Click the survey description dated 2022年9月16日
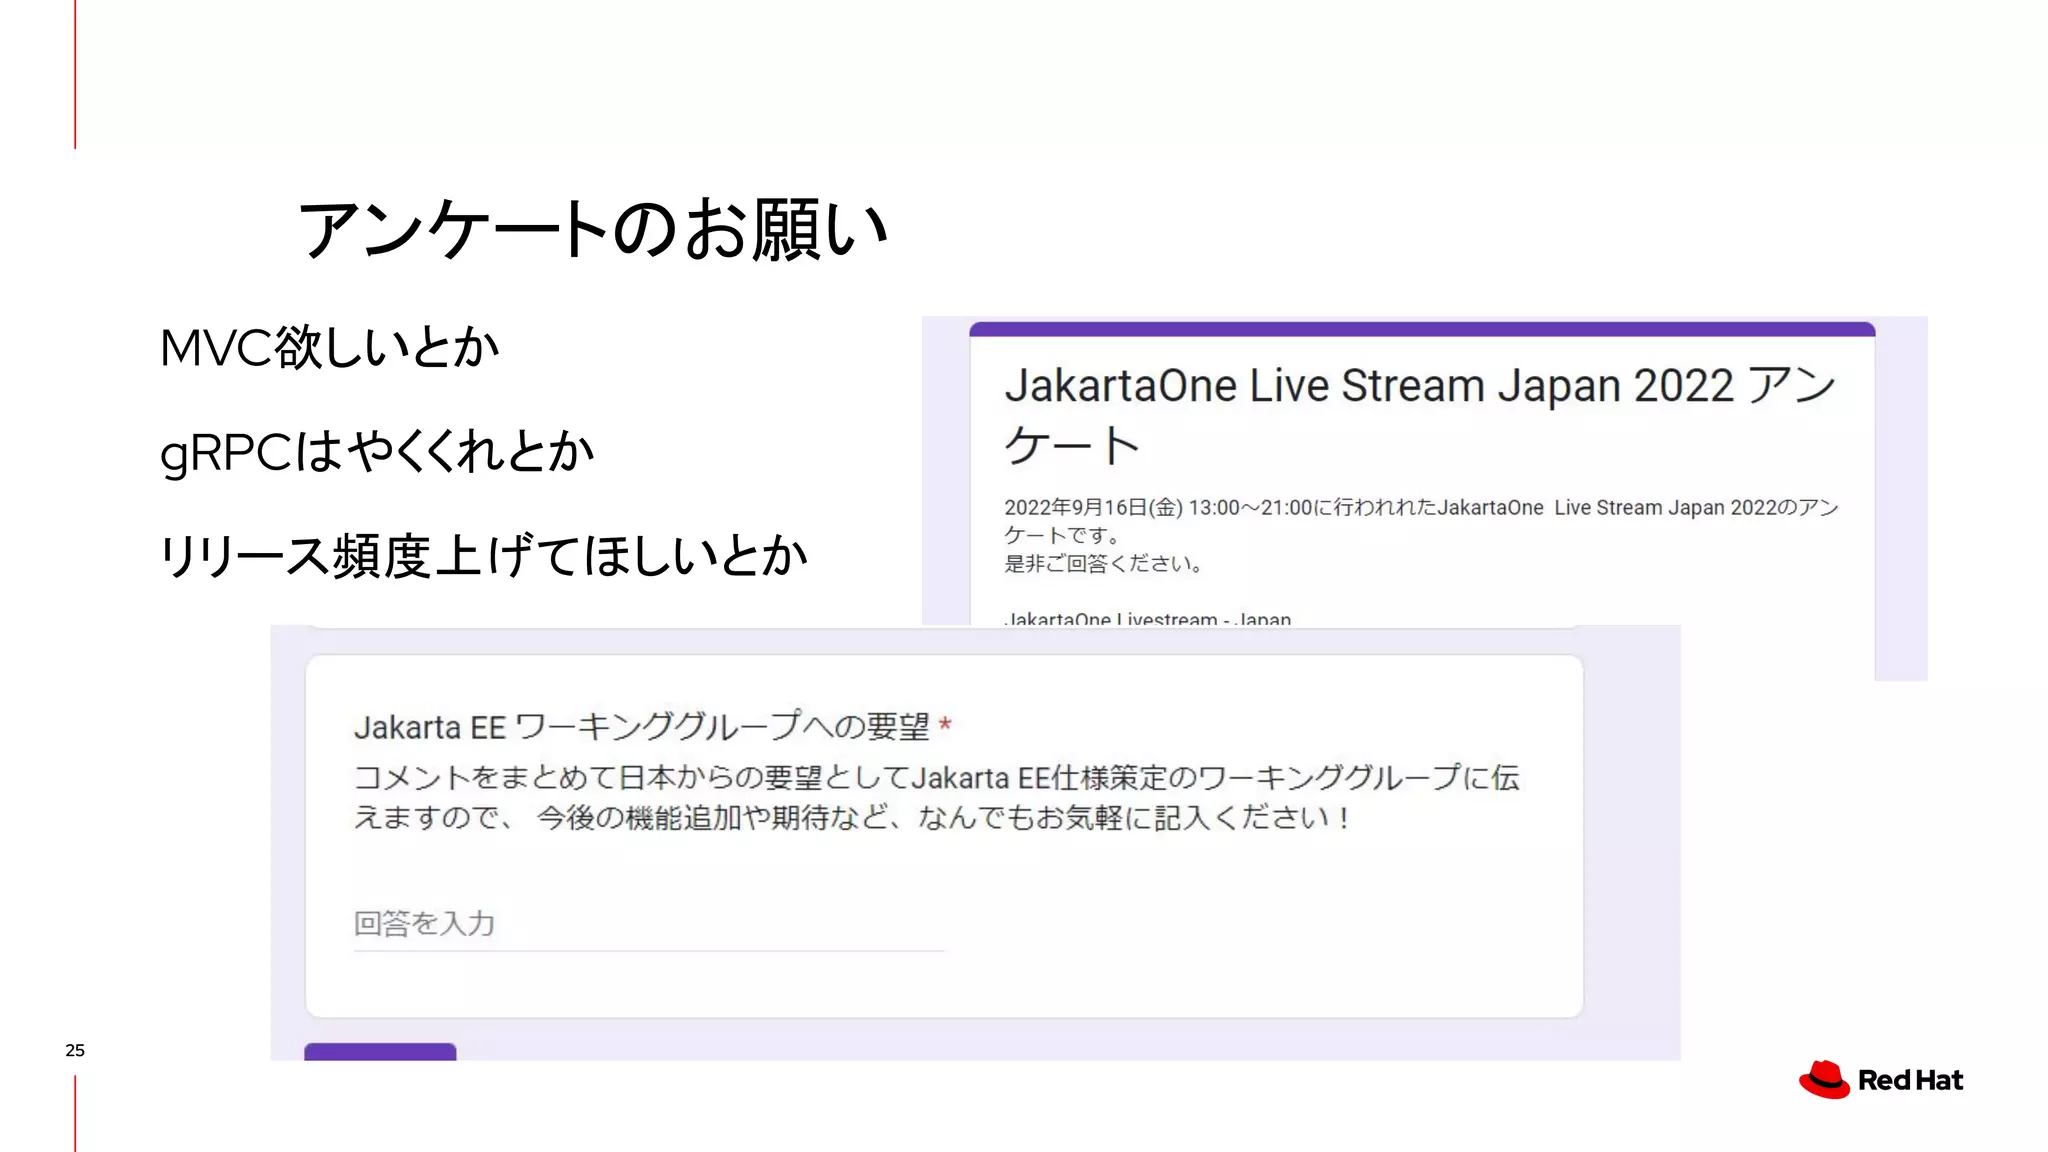 [1421, 521]
